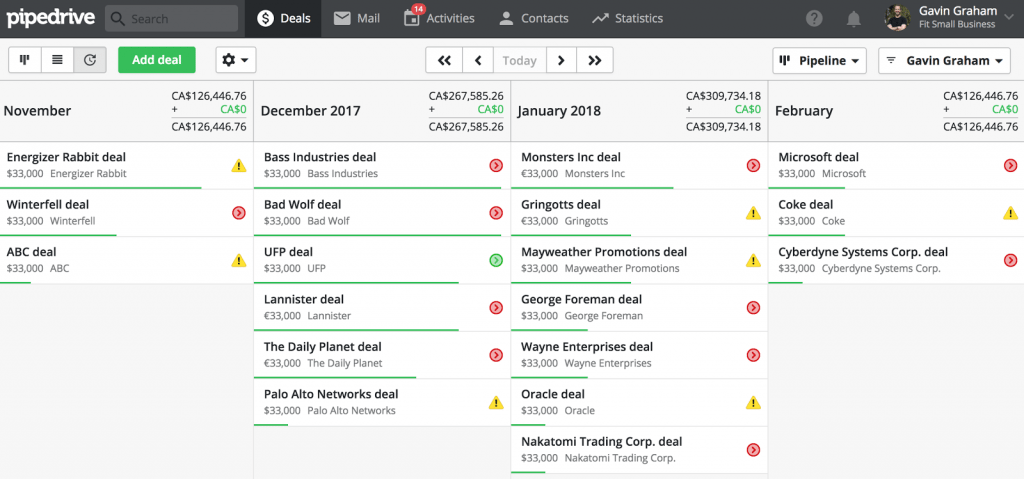Click red arrow icon on The Daily Planet deal

click(496, 355)
